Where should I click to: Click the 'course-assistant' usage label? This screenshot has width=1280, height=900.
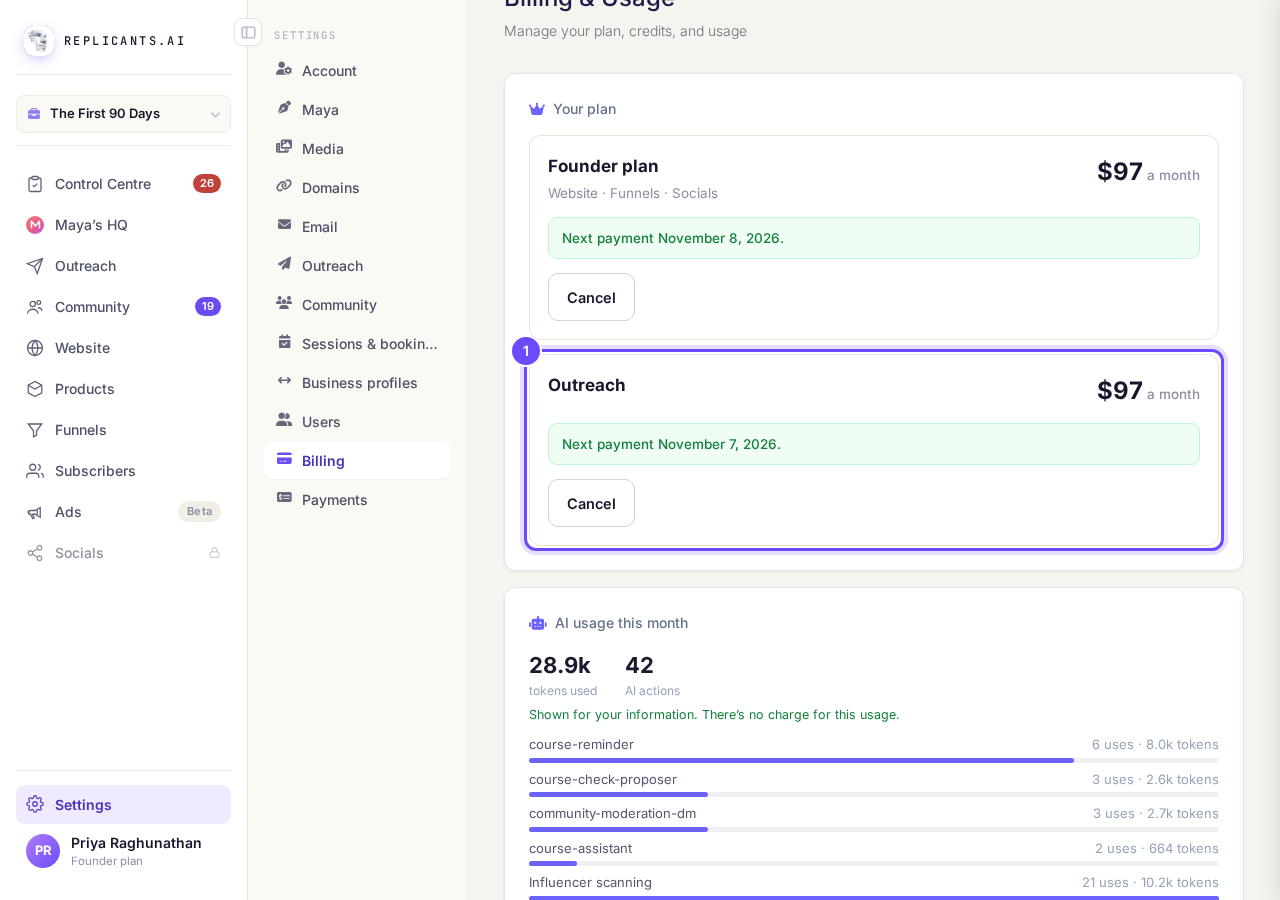[x=580, y=848]
